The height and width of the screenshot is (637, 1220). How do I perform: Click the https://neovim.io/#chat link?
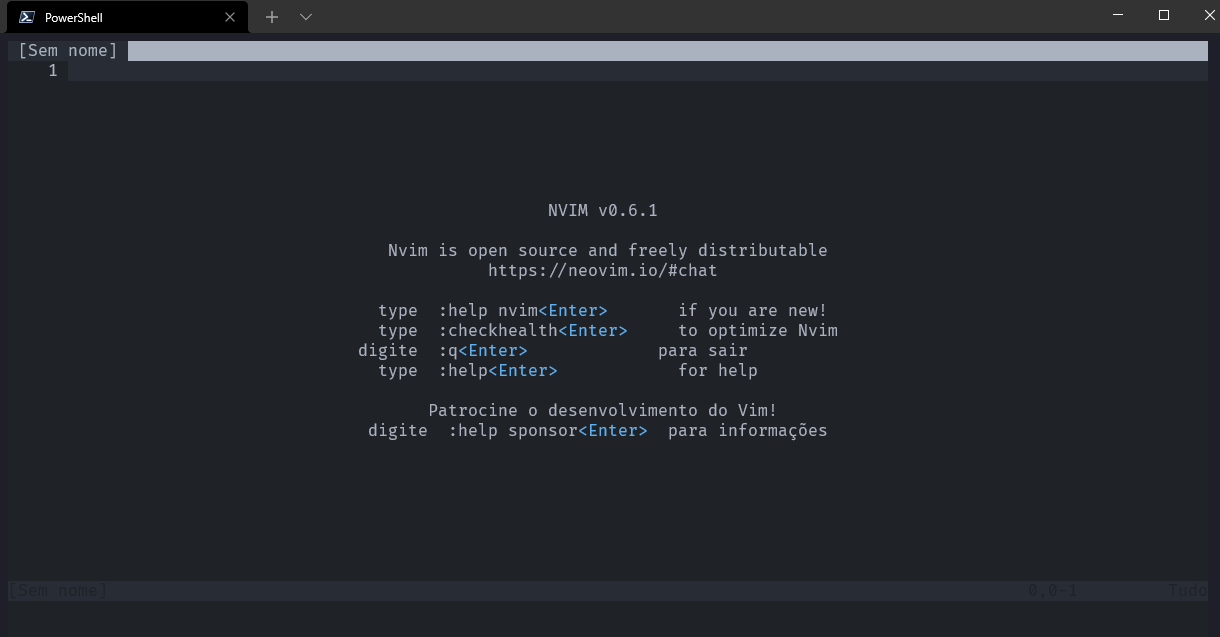602,270
